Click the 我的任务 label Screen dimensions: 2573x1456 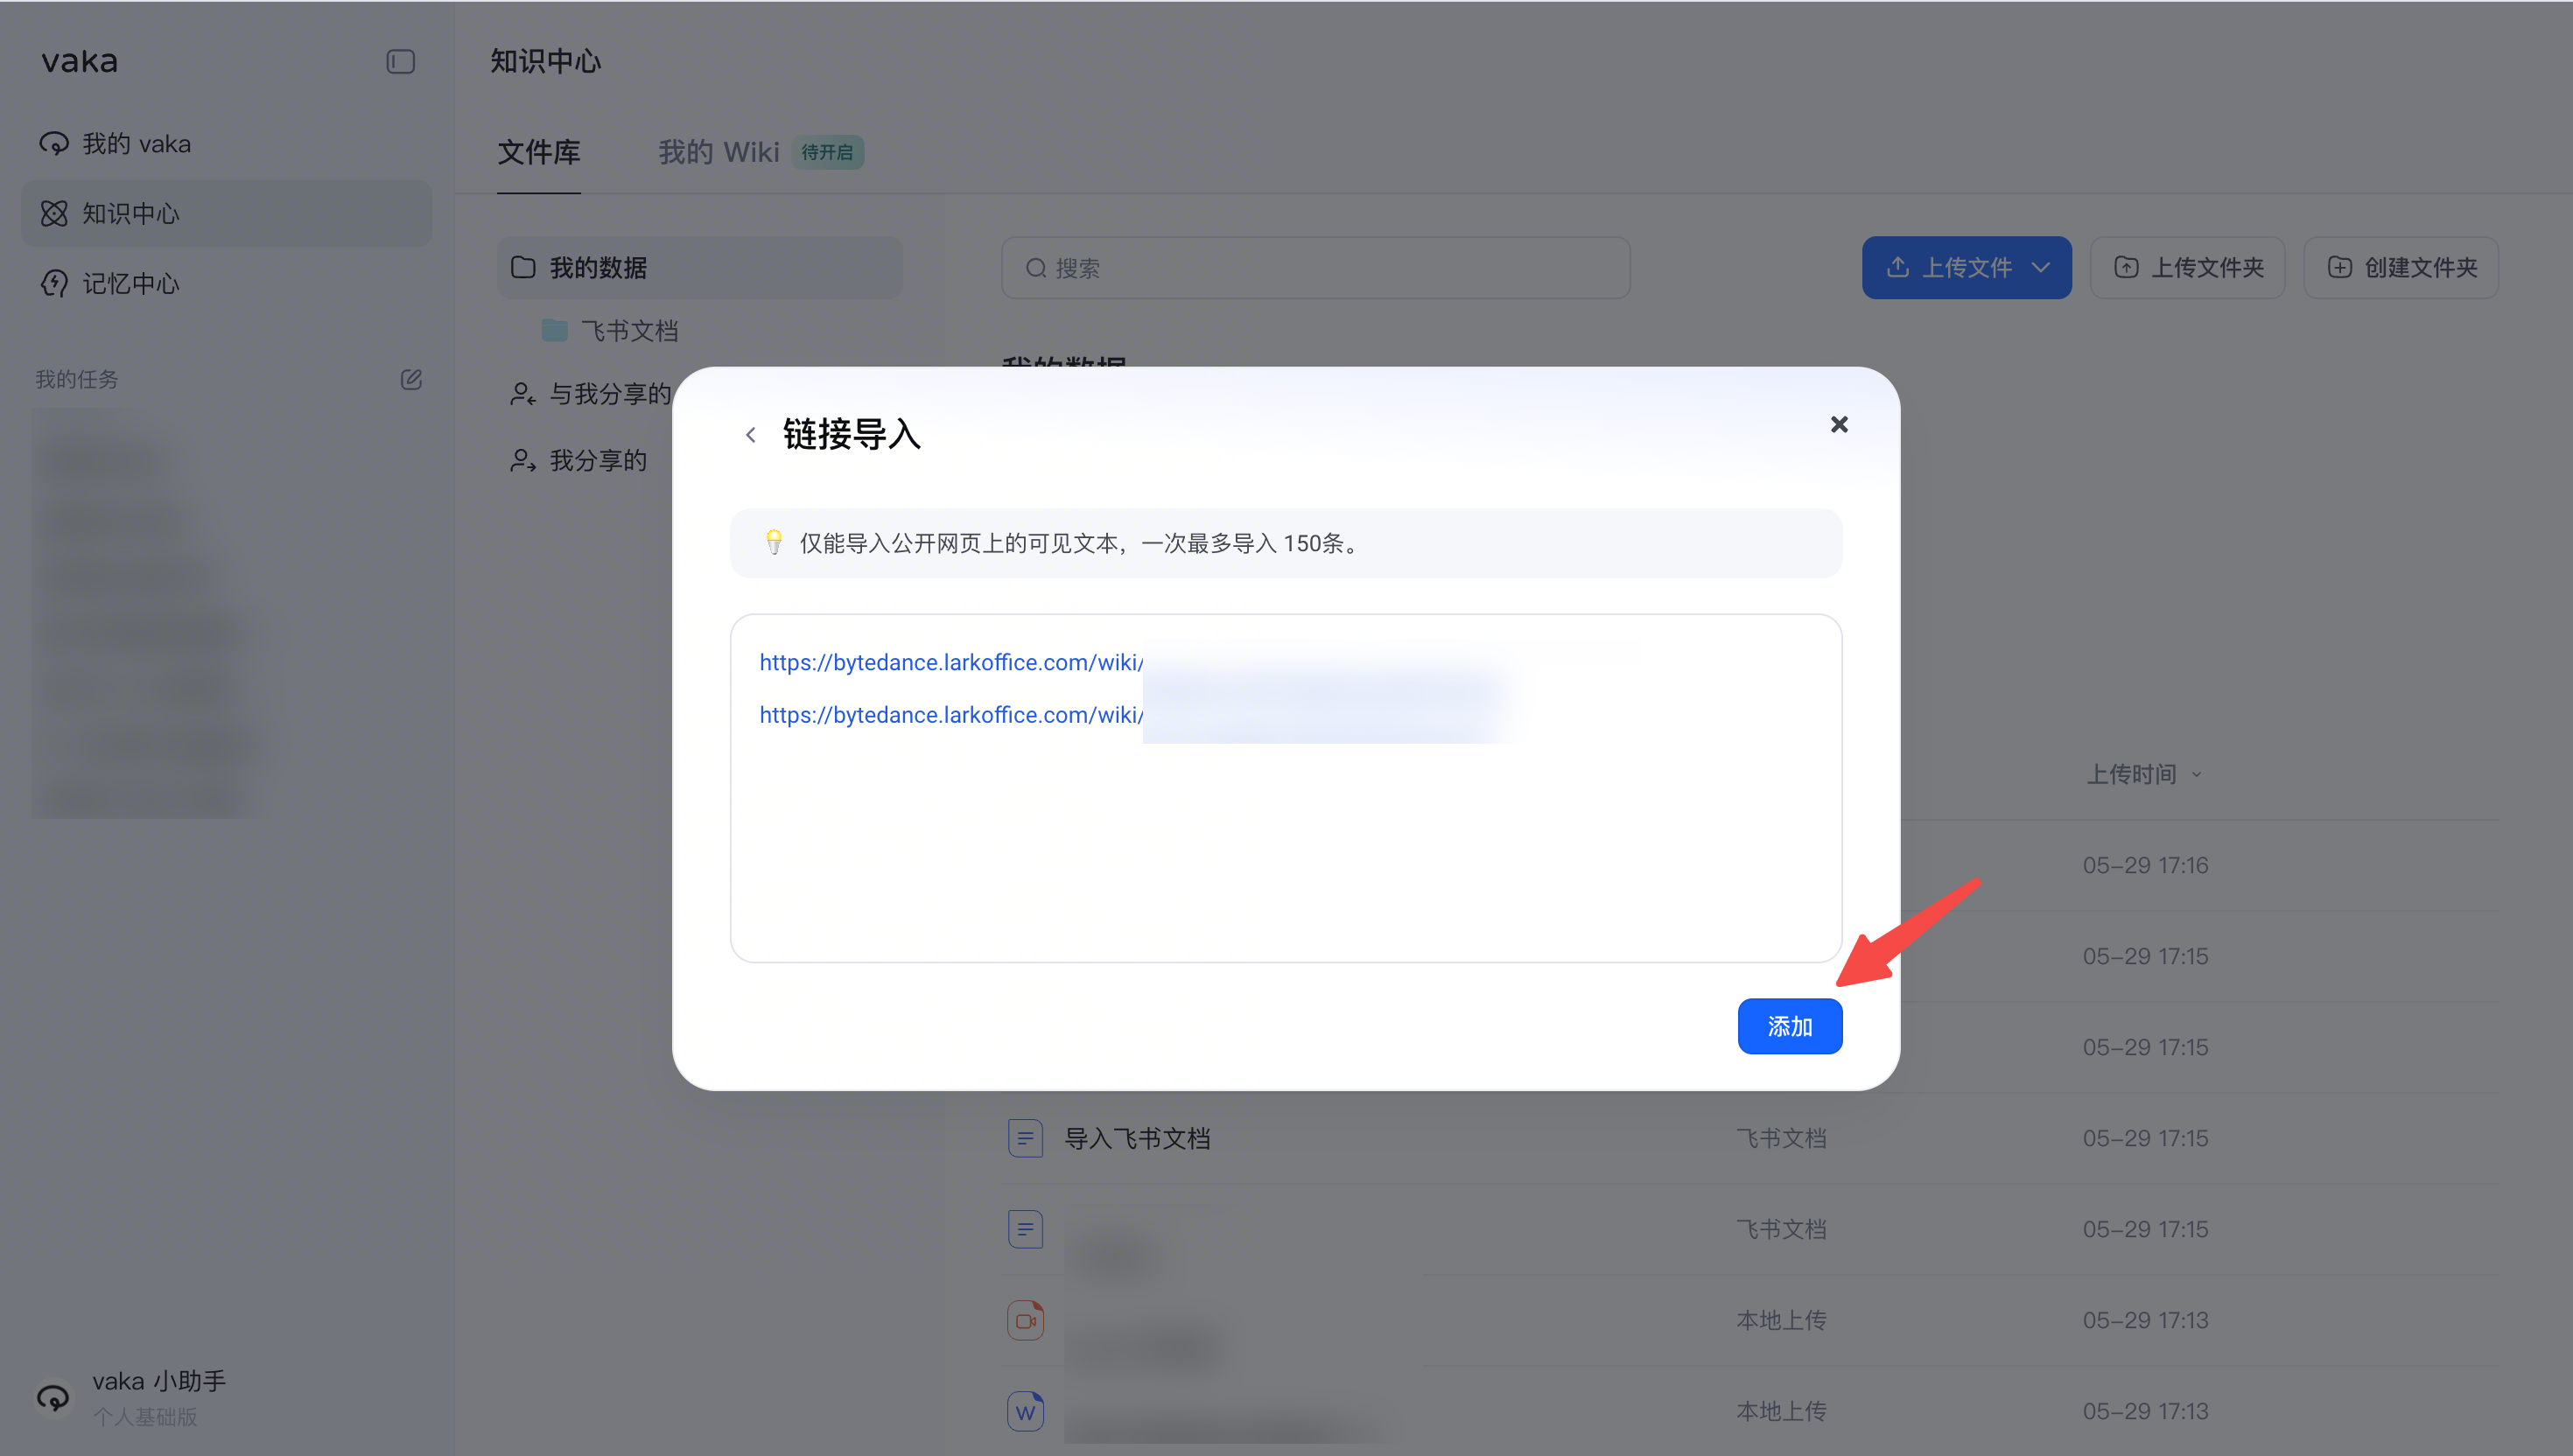(x=77, y=379)
